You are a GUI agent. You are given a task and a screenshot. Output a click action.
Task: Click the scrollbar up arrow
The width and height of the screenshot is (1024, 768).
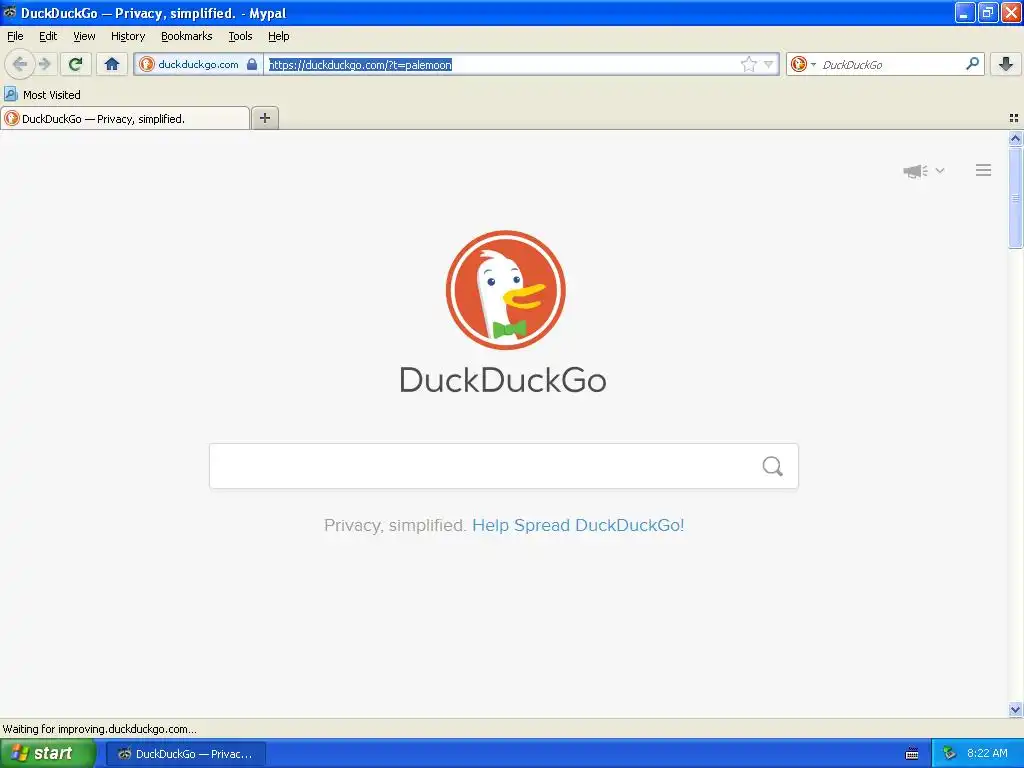(1015, 138)
